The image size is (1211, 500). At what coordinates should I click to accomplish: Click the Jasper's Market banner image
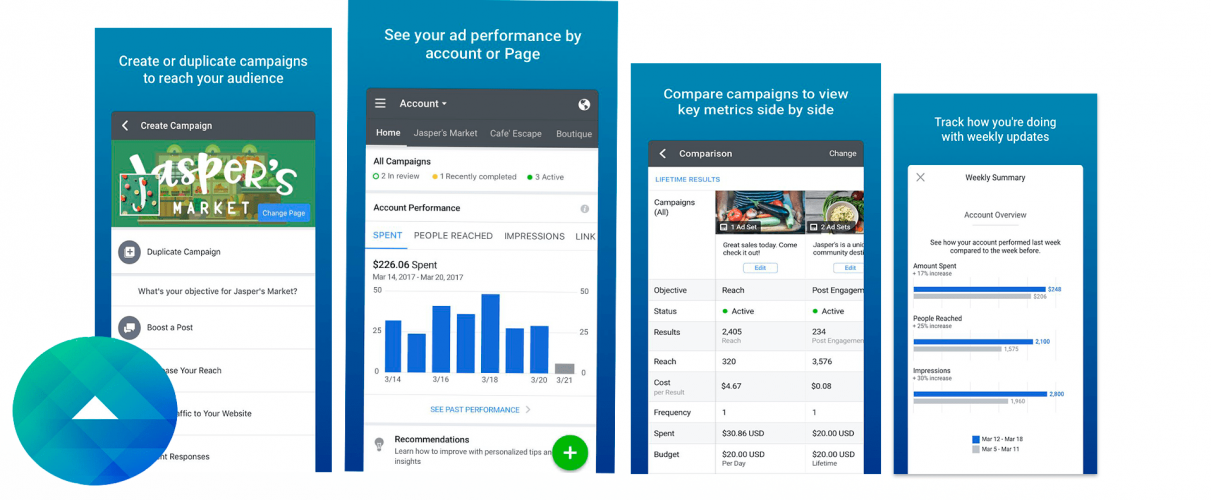click(213, 183)
